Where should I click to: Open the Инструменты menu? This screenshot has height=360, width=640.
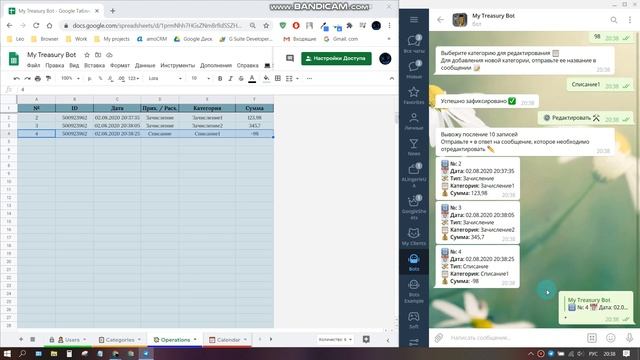[178, 65]
